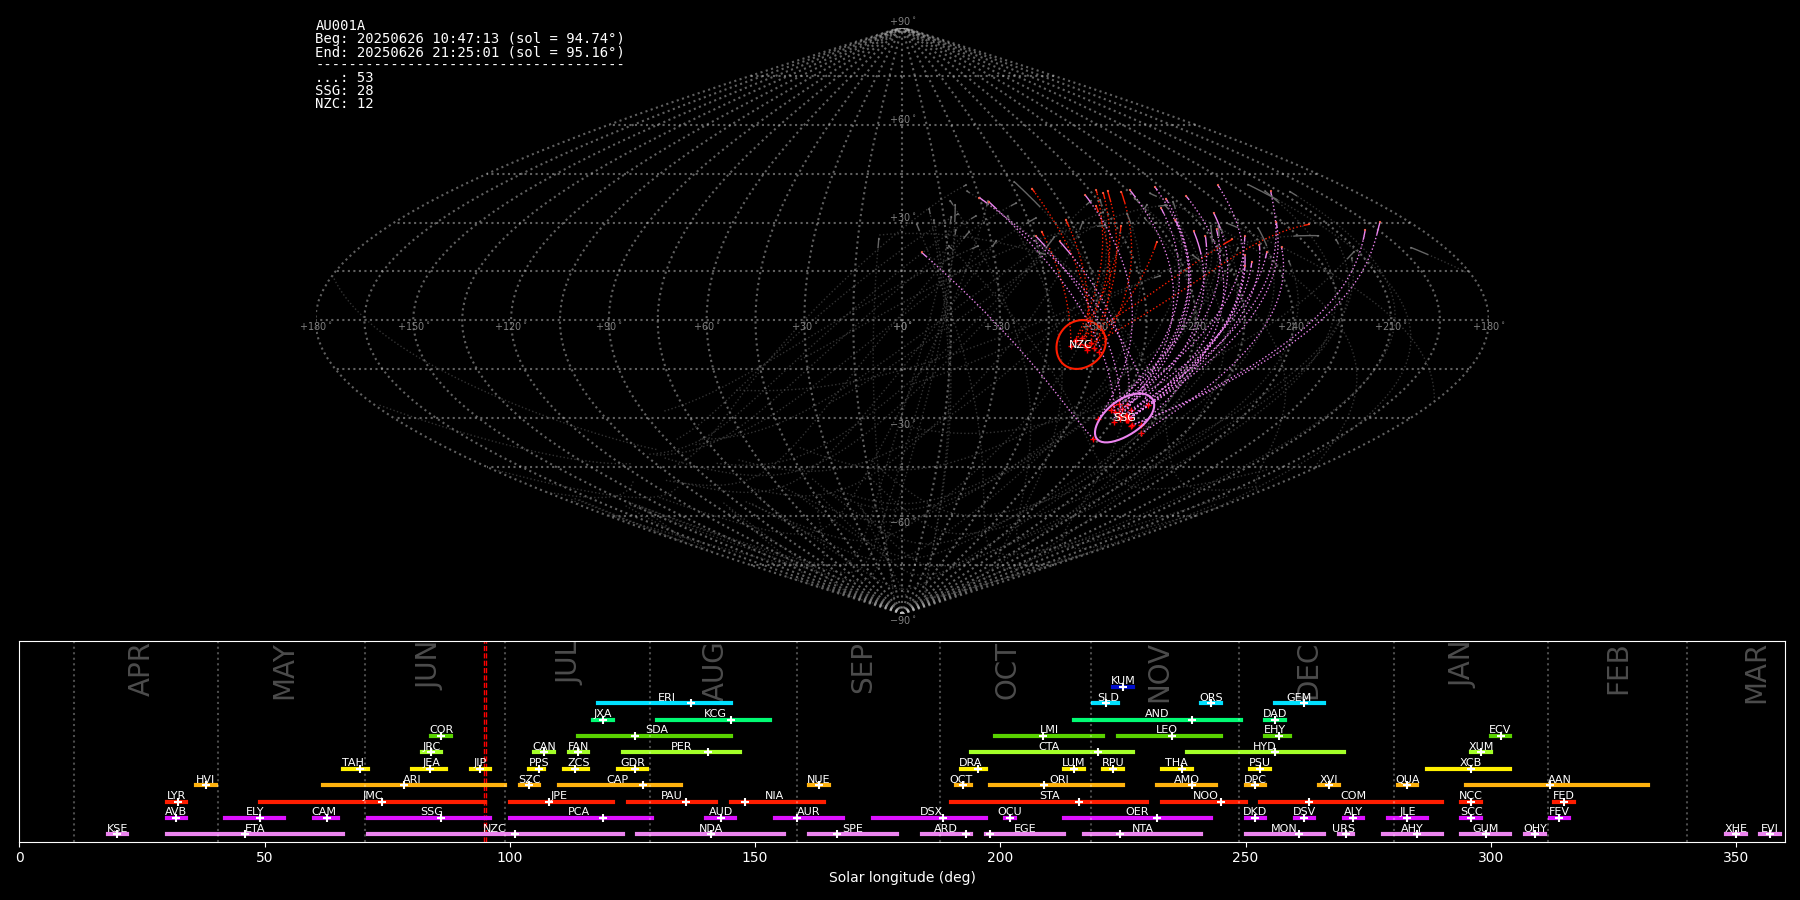The image size is (1800, 900).
Task: Click the DEC month label in the timeline
Action: coord(1308,671)
